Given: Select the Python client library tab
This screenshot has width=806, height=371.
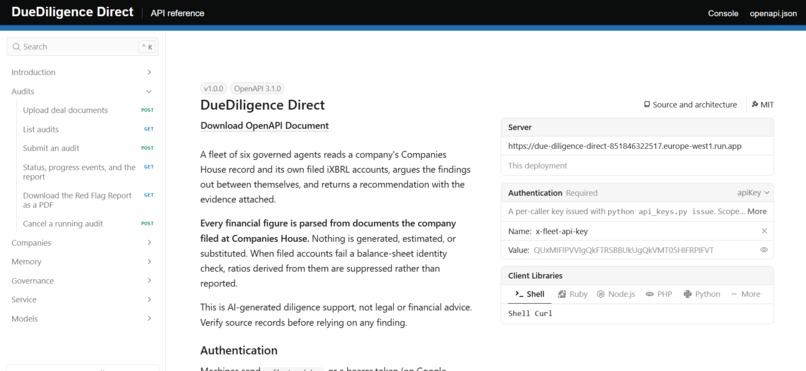Looking at the screenshot, I should (702, 294).
